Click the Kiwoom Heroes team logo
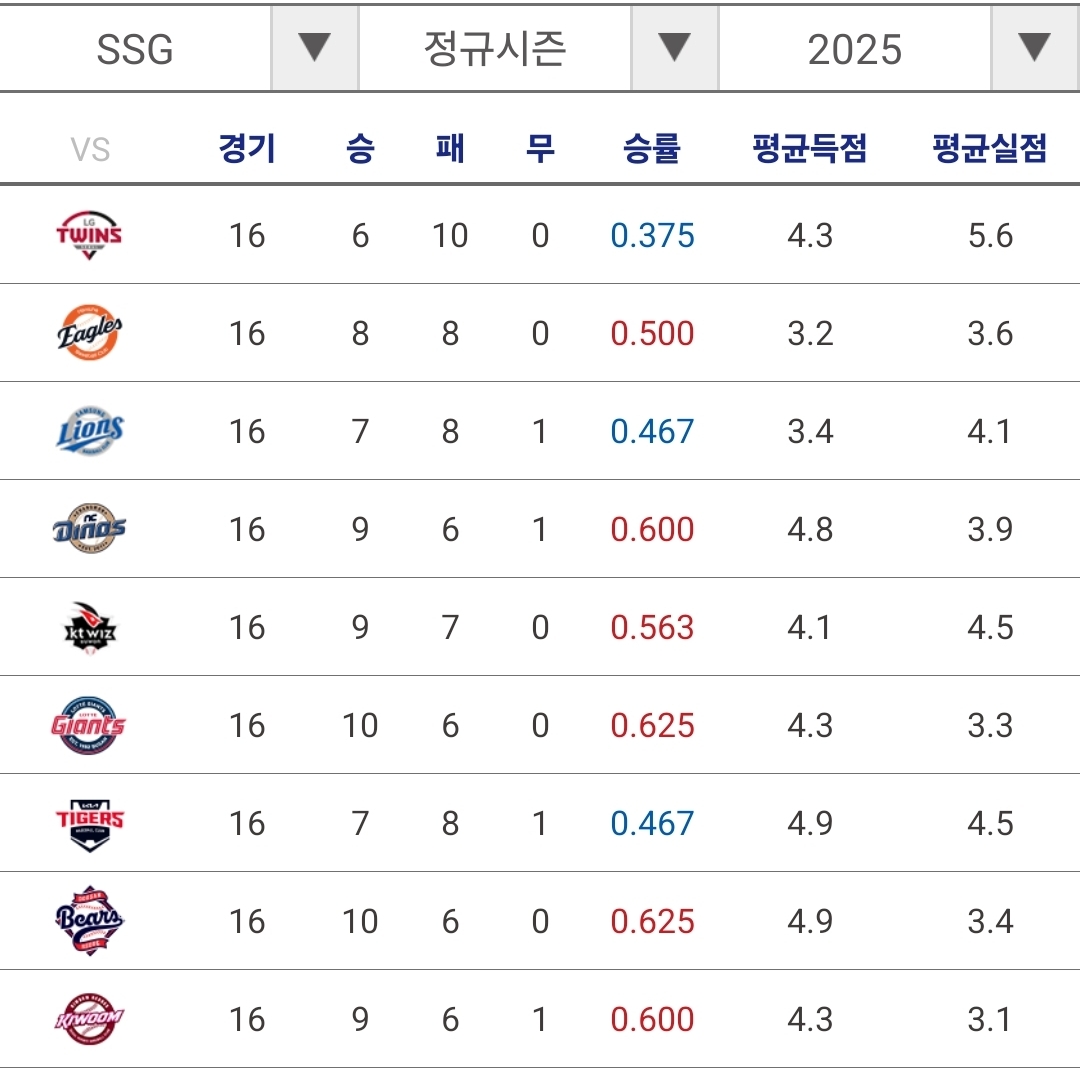 click(89, 1019)
